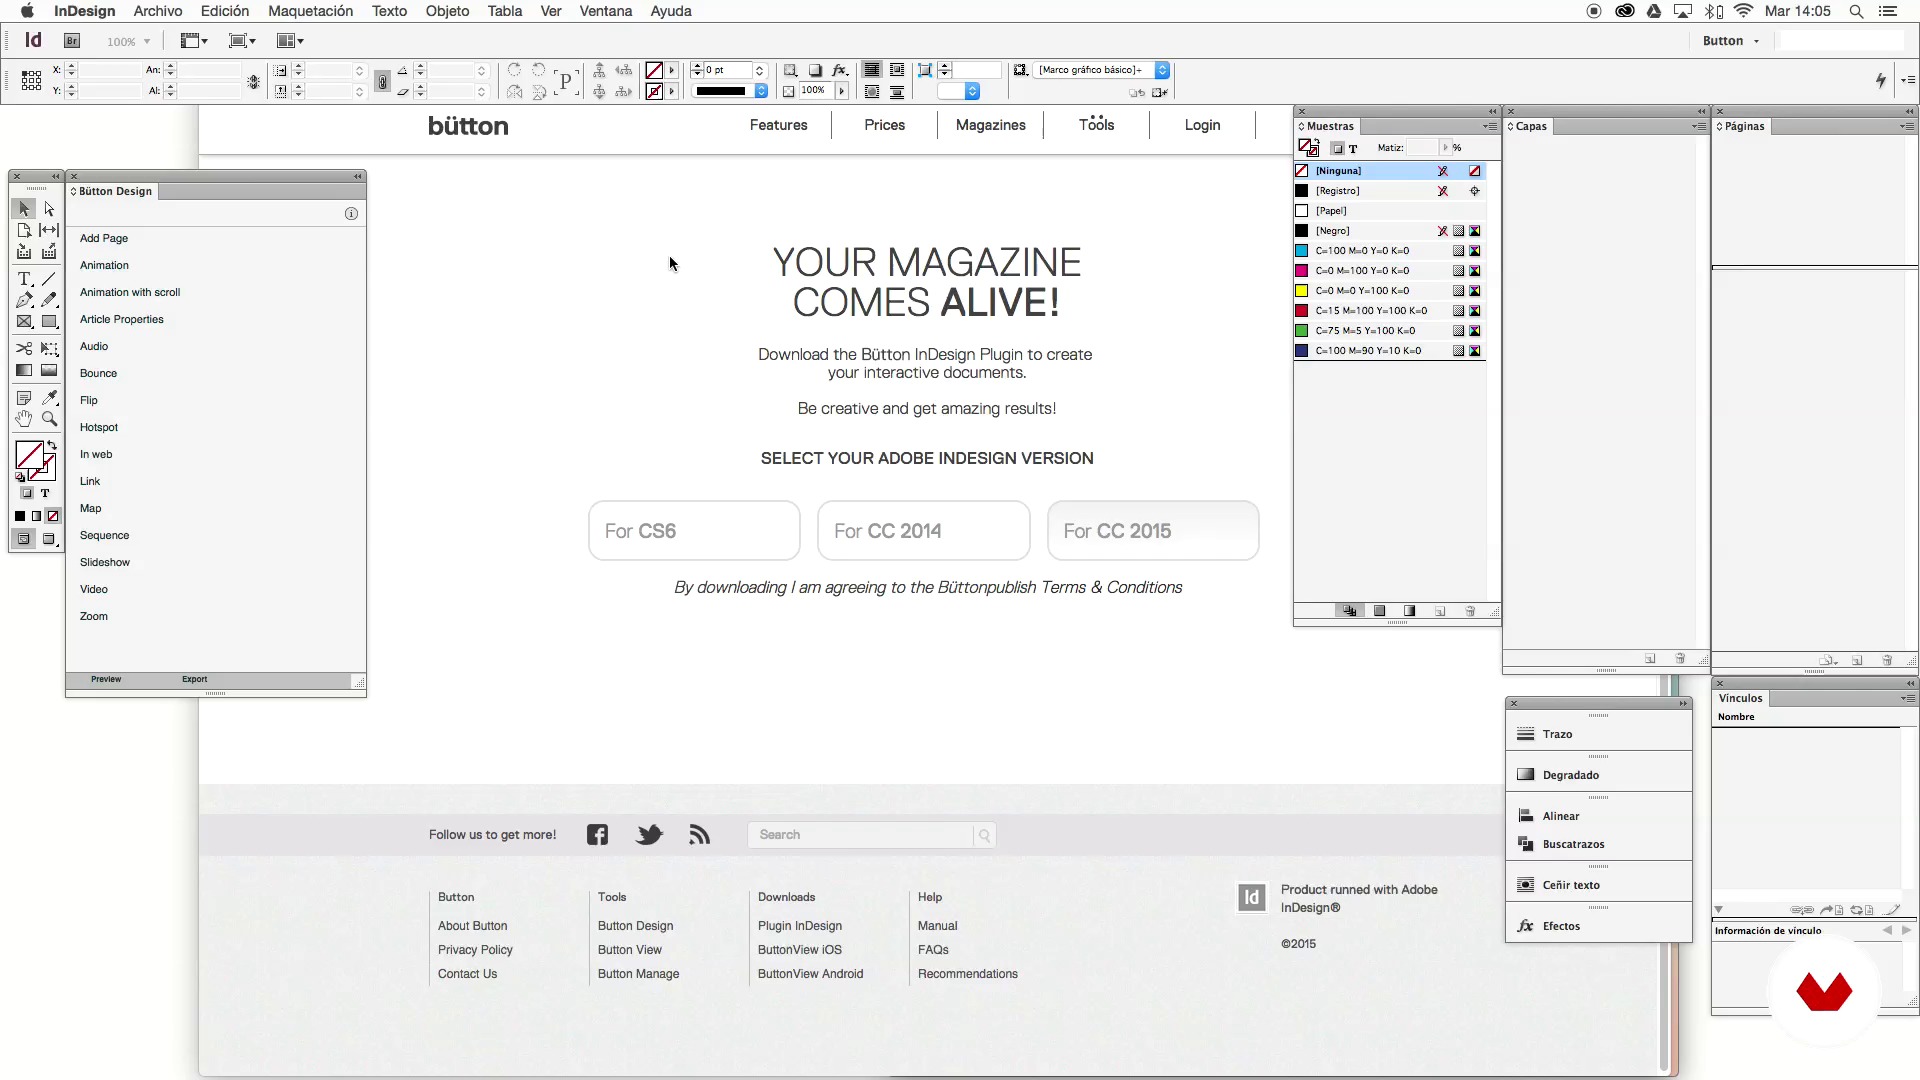The width and height of the screenshot is (1920, 1080).
Task: Click the fx effects icon in control bar
Action: pyautogui.click(x=840, y=70)
